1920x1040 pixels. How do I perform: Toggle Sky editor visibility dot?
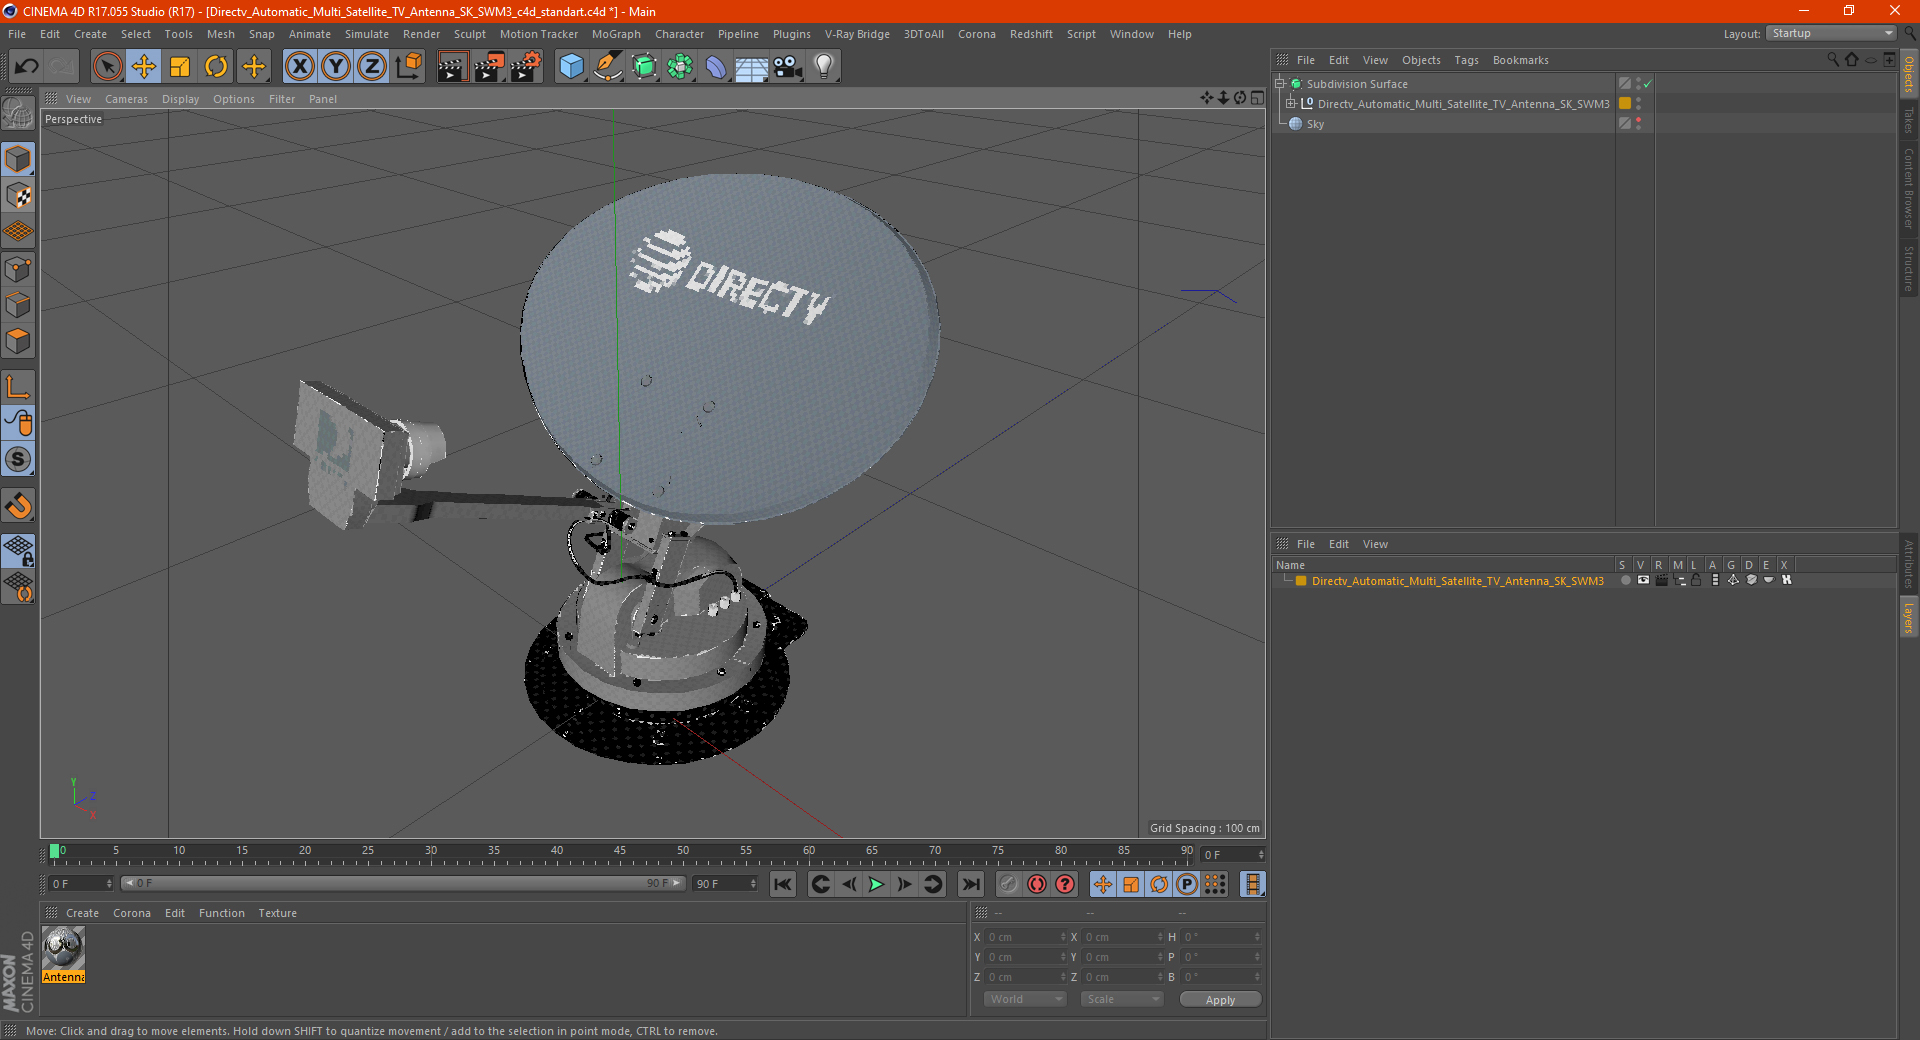pyautogui.click(x=1638, y=120)
